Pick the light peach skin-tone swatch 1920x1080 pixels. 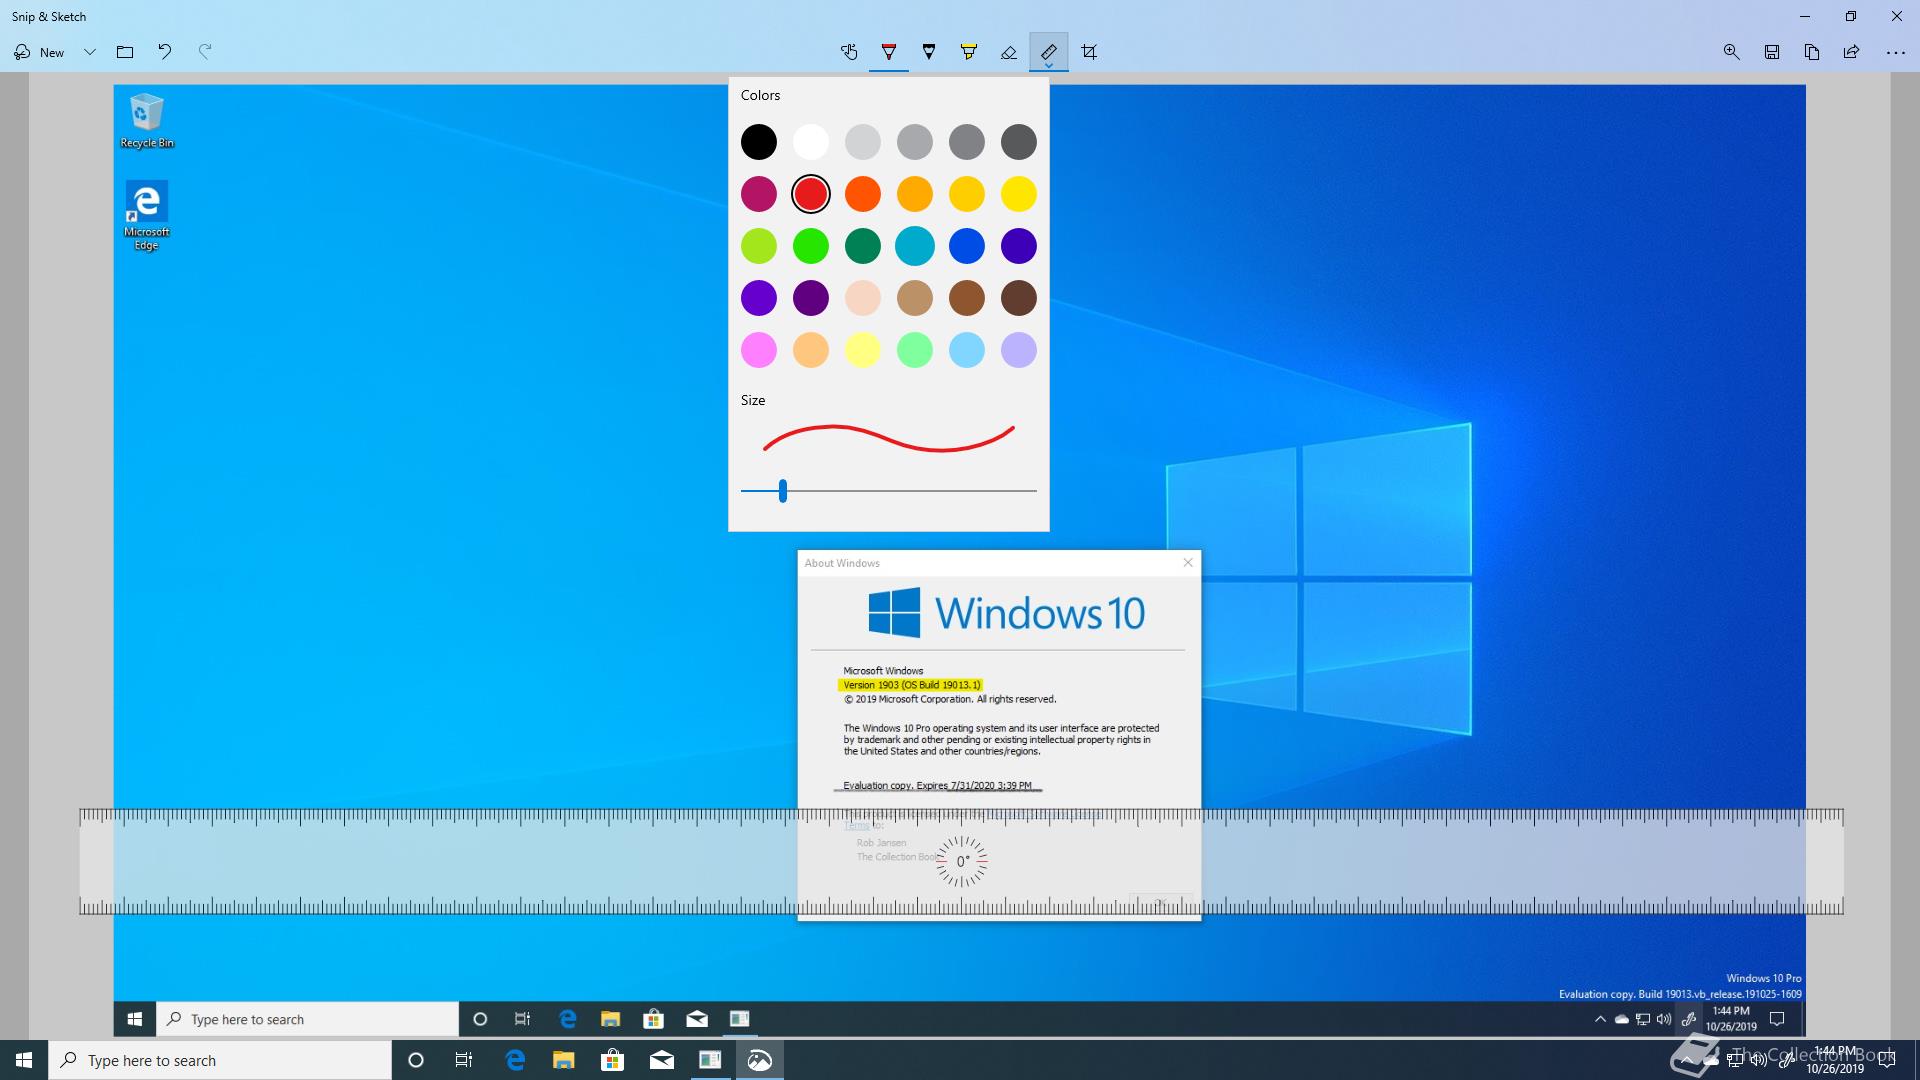pos(863,298)
